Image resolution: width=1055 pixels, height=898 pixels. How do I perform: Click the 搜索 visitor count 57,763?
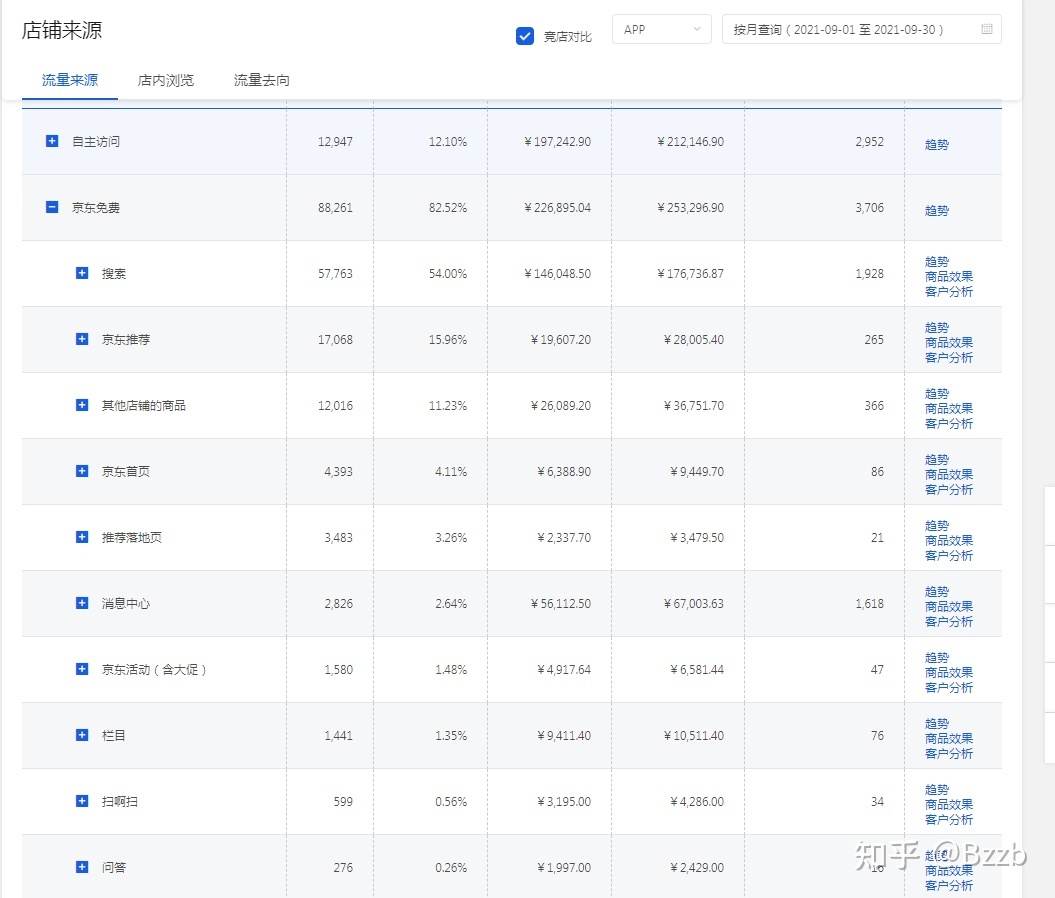pyautogui.click(x=335, y=274)
